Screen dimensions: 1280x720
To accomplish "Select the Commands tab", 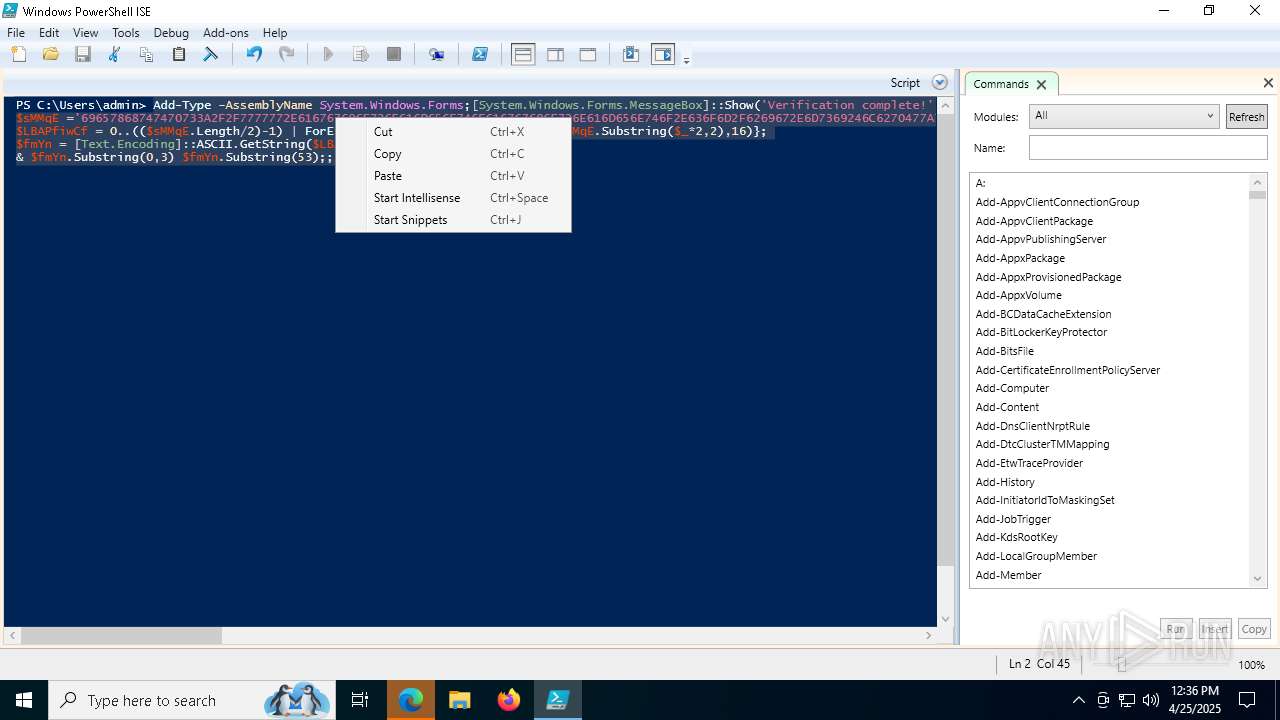I will (x=1001, y=84).
